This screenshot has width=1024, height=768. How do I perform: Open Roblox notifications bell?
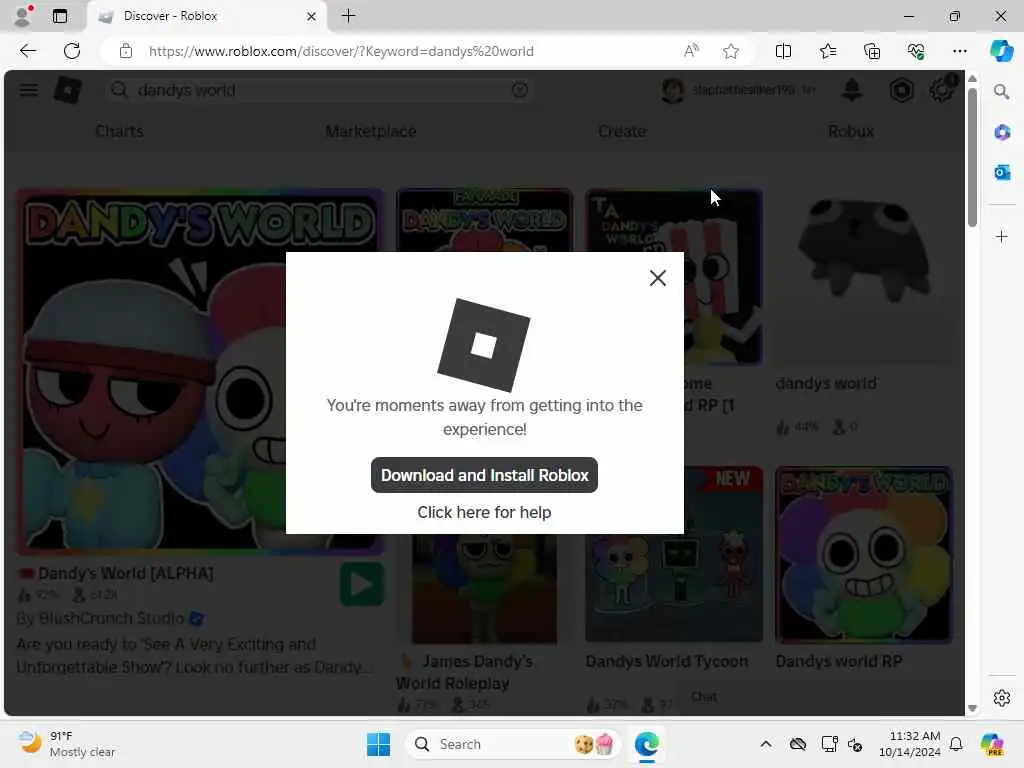852,90
